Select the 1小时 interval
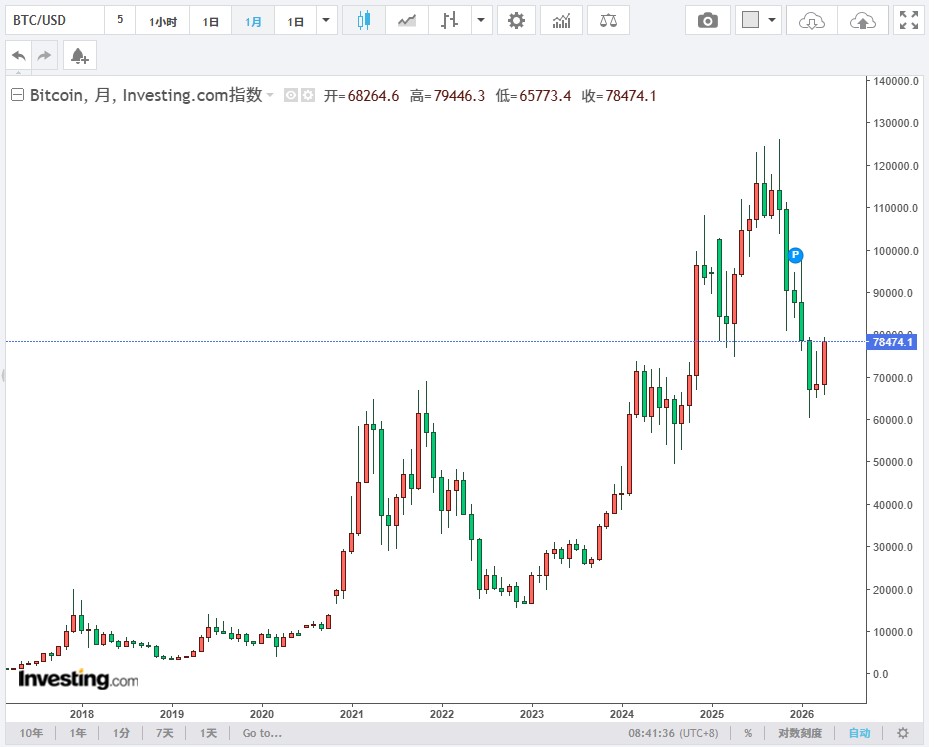The height and width of the screenshot is (747, 935). 163,21
